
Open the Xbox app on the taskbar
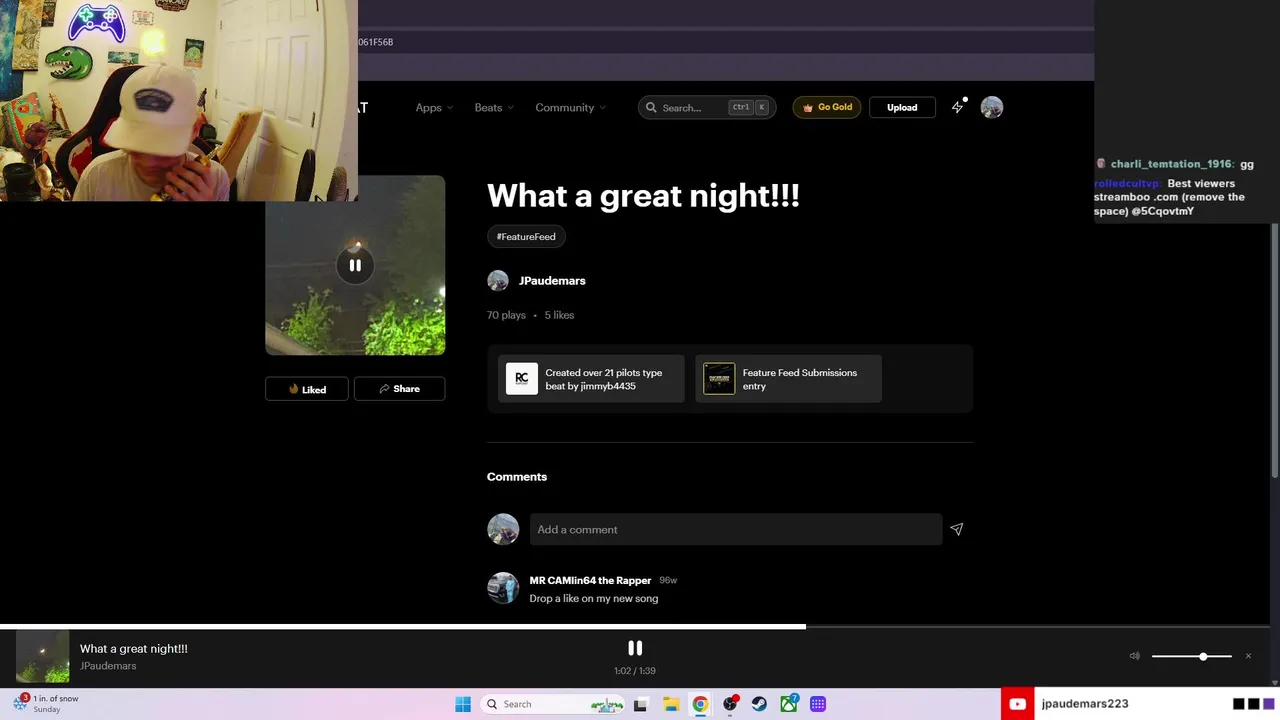point(789,704)
